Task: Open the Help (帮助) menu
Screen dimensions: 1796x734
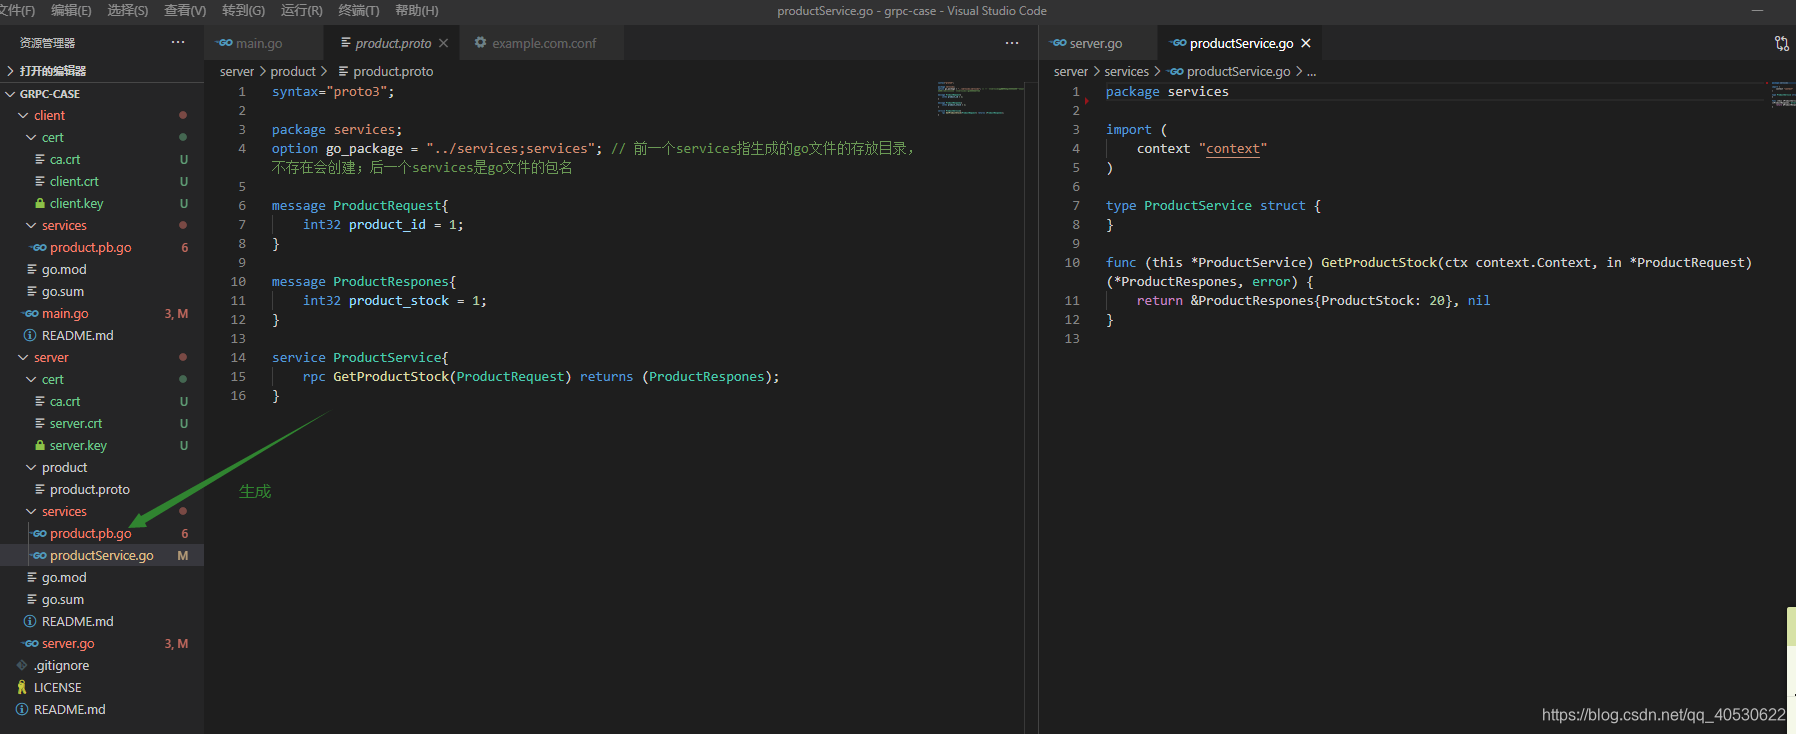Action: coord(417,10)
